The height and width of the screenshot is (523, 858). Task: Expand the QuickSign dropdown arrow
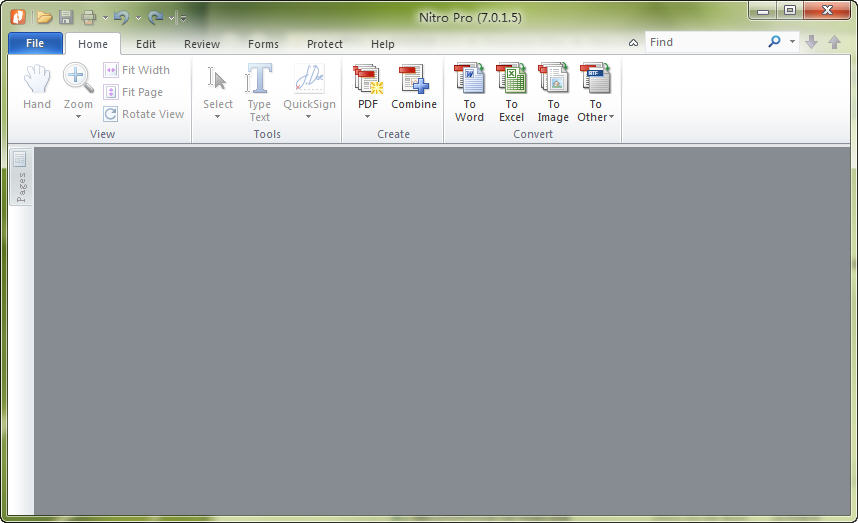309,117
